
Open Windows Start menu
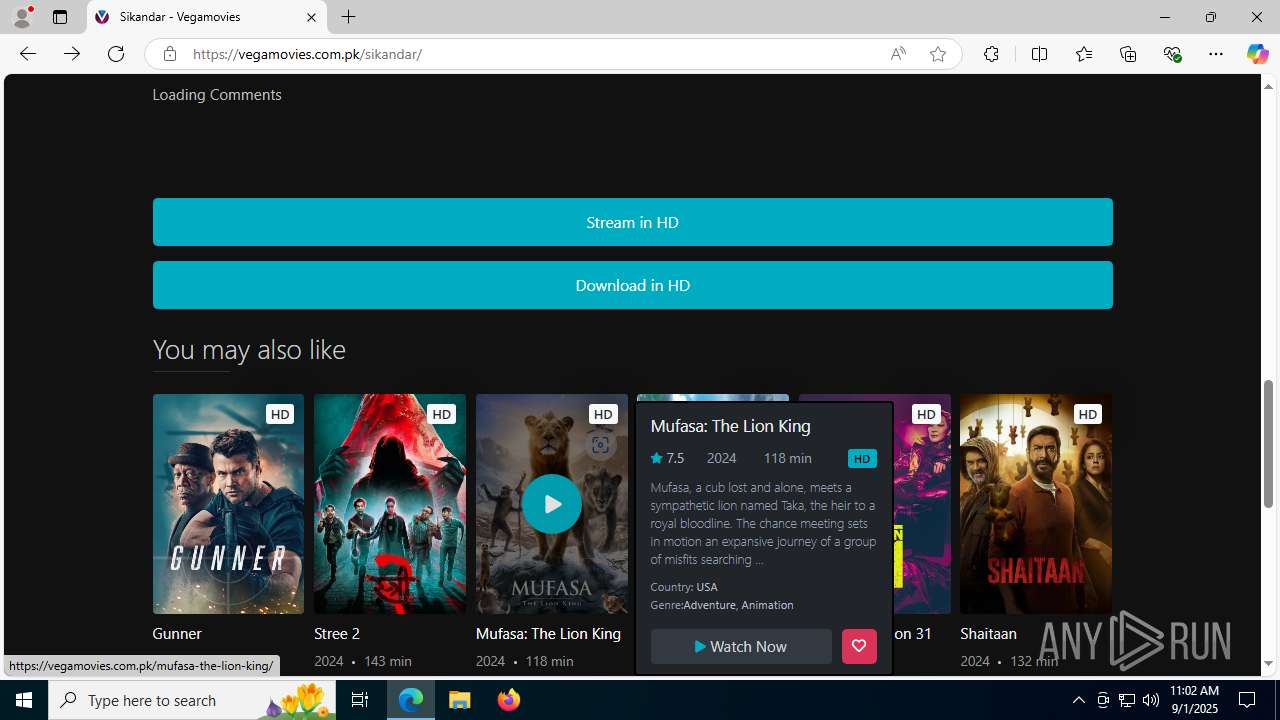coord(24,700)
